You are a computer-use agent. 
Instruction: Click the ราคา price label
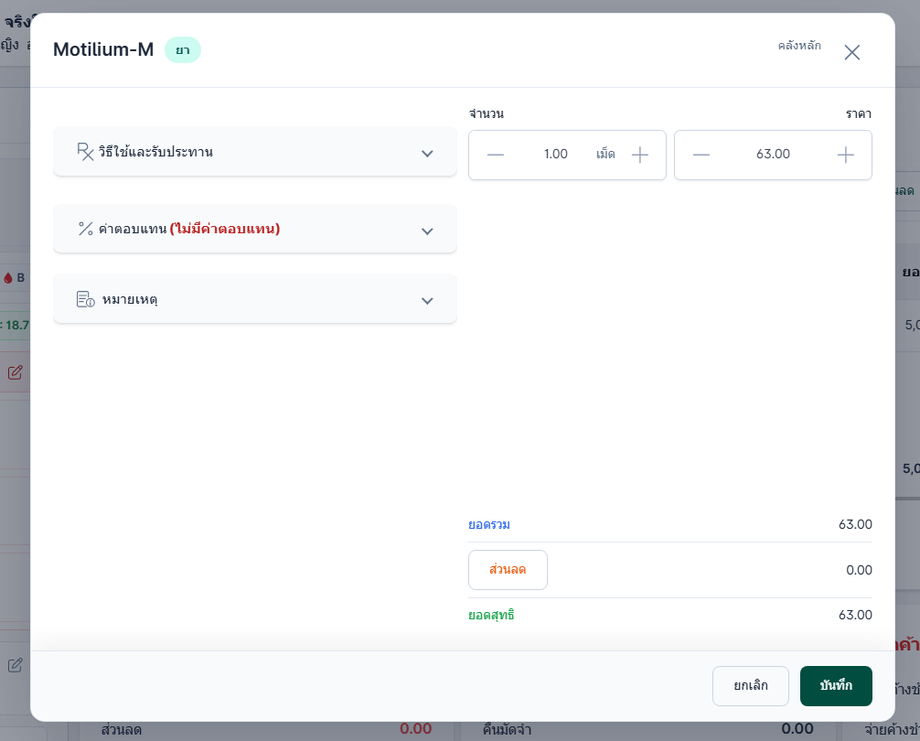click(858, 114)
